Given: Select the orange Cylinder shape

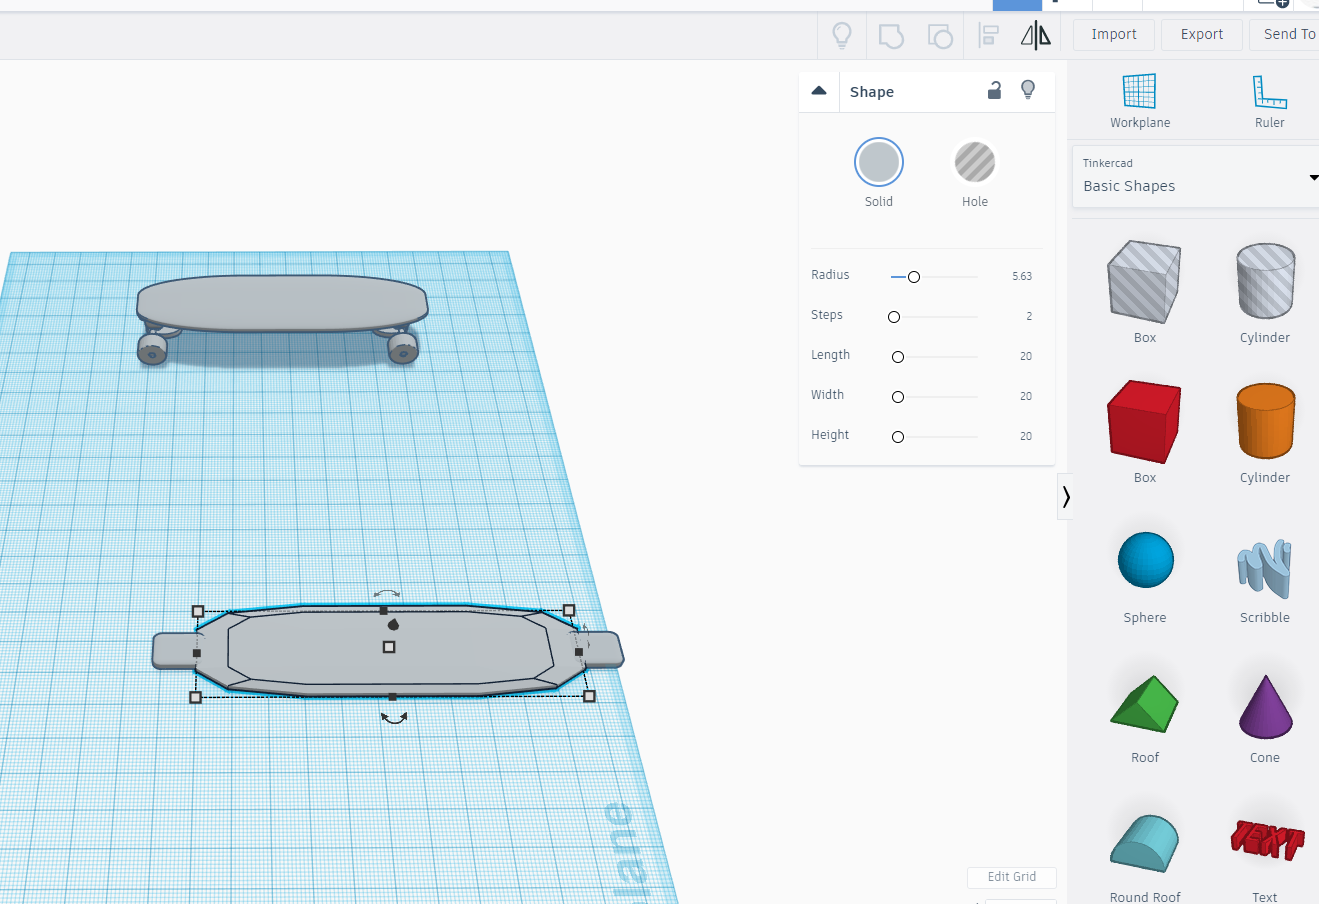Looking at the screenshot, I should click(1265, 421).
